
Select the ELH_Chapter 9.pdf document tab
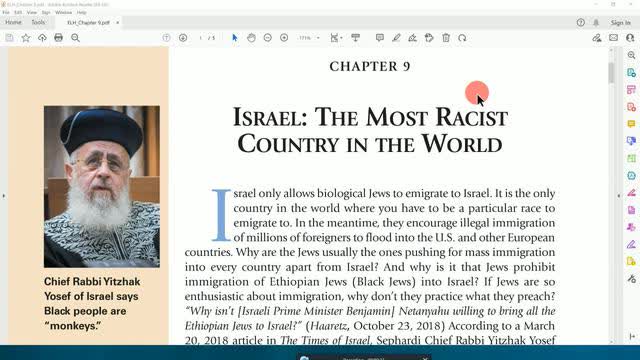click(89, 23)
